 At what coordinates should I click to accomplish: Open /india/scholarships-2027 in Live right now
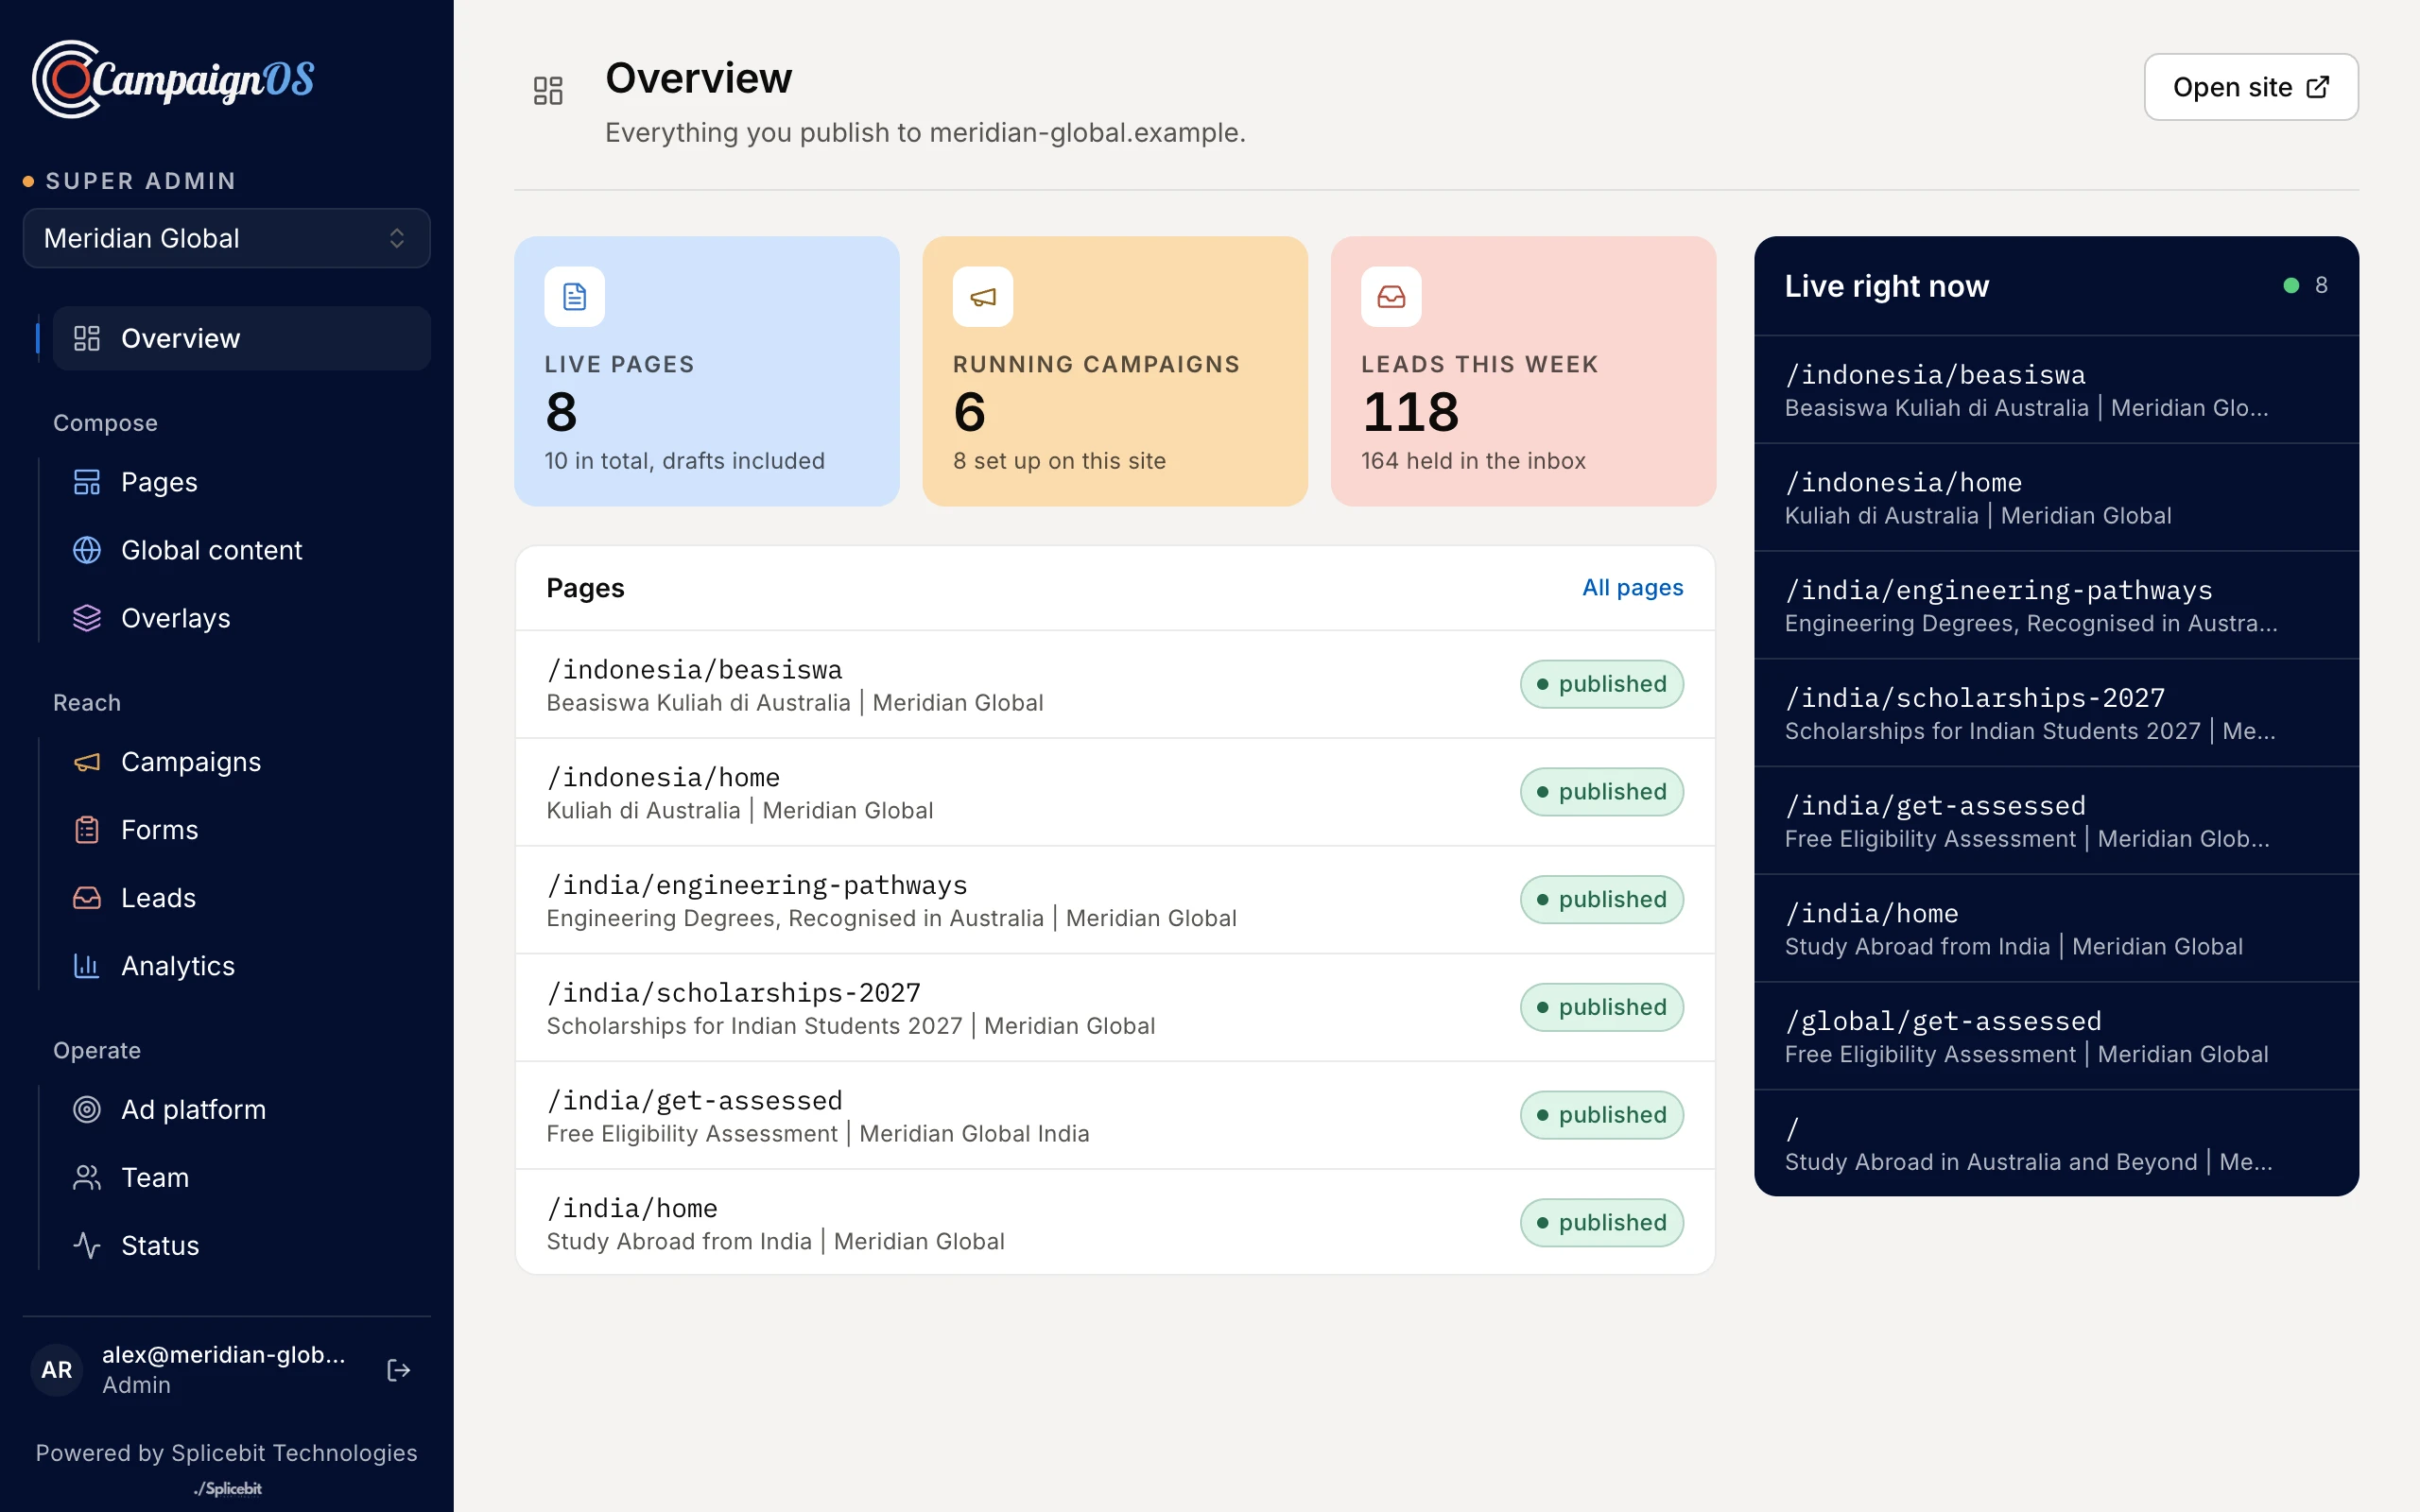2056,713
